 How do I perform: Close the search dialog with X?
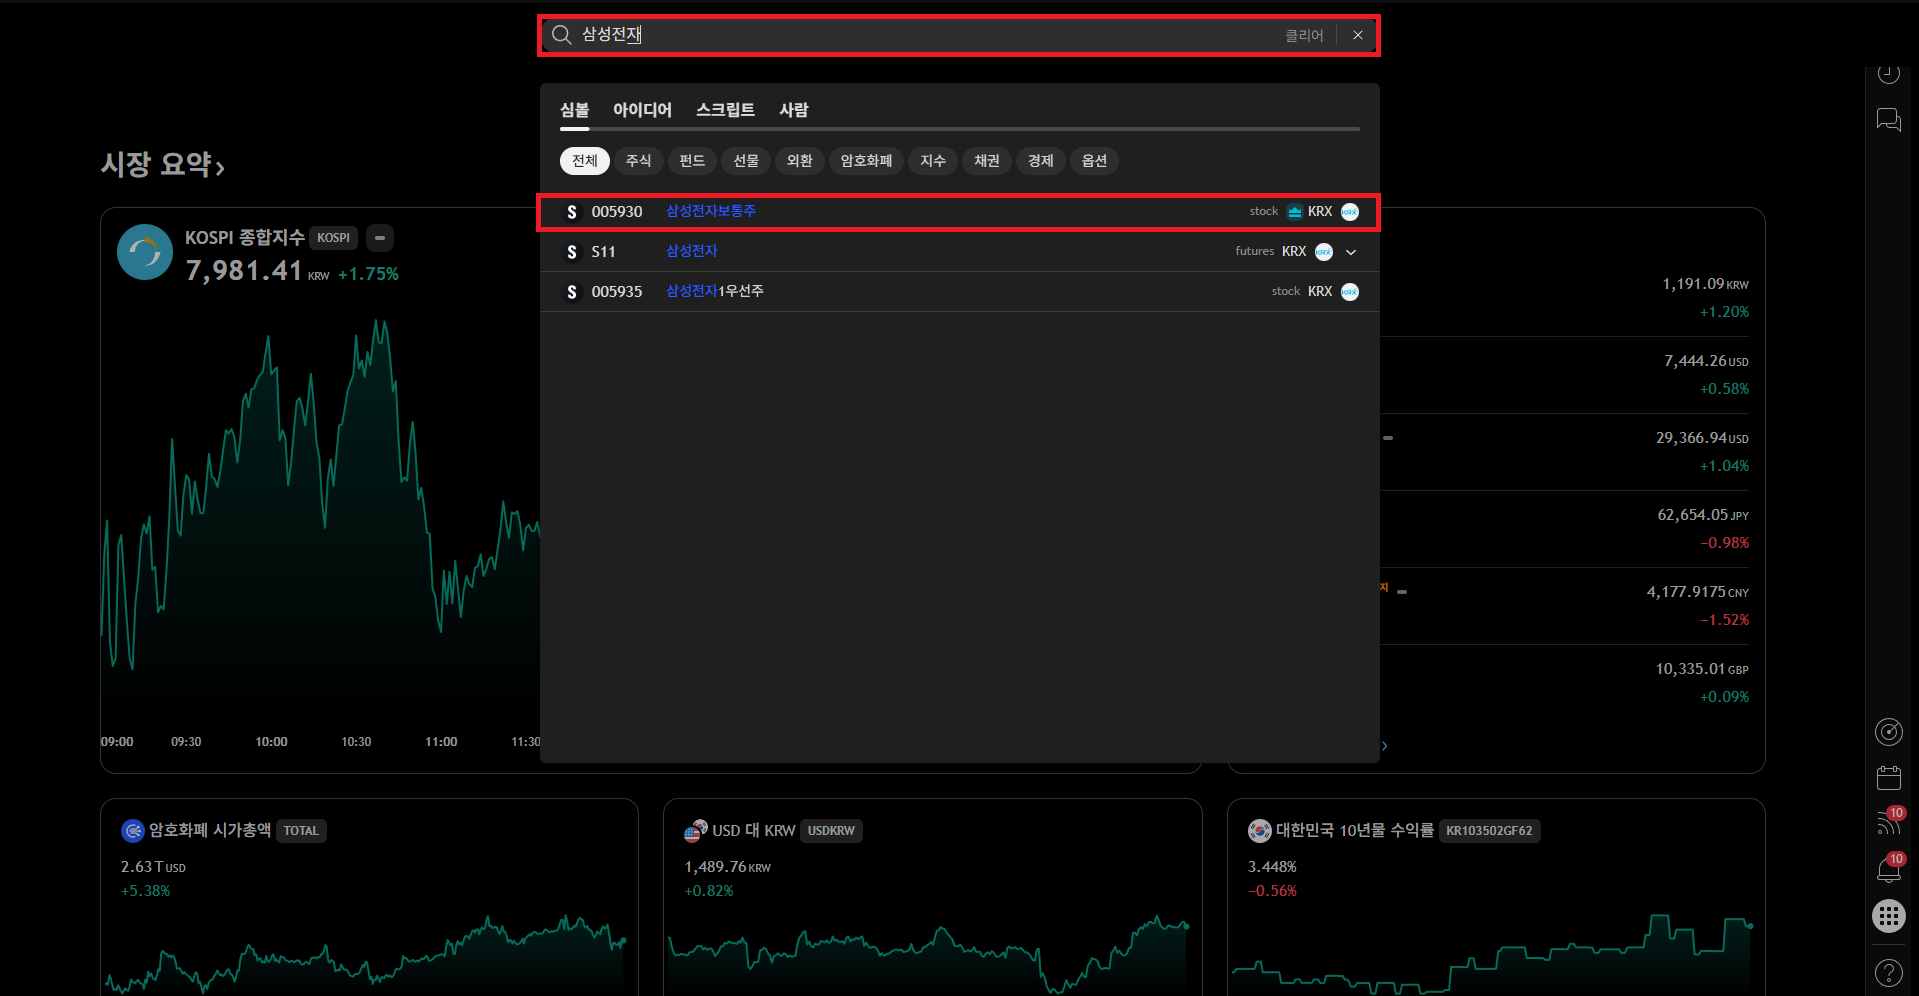click(x=1358, y=35)
